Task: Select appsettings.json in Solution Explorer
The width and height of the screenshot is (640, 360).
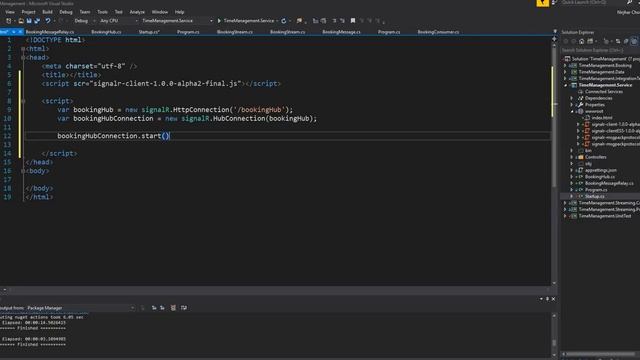Action: pos(600,170)
